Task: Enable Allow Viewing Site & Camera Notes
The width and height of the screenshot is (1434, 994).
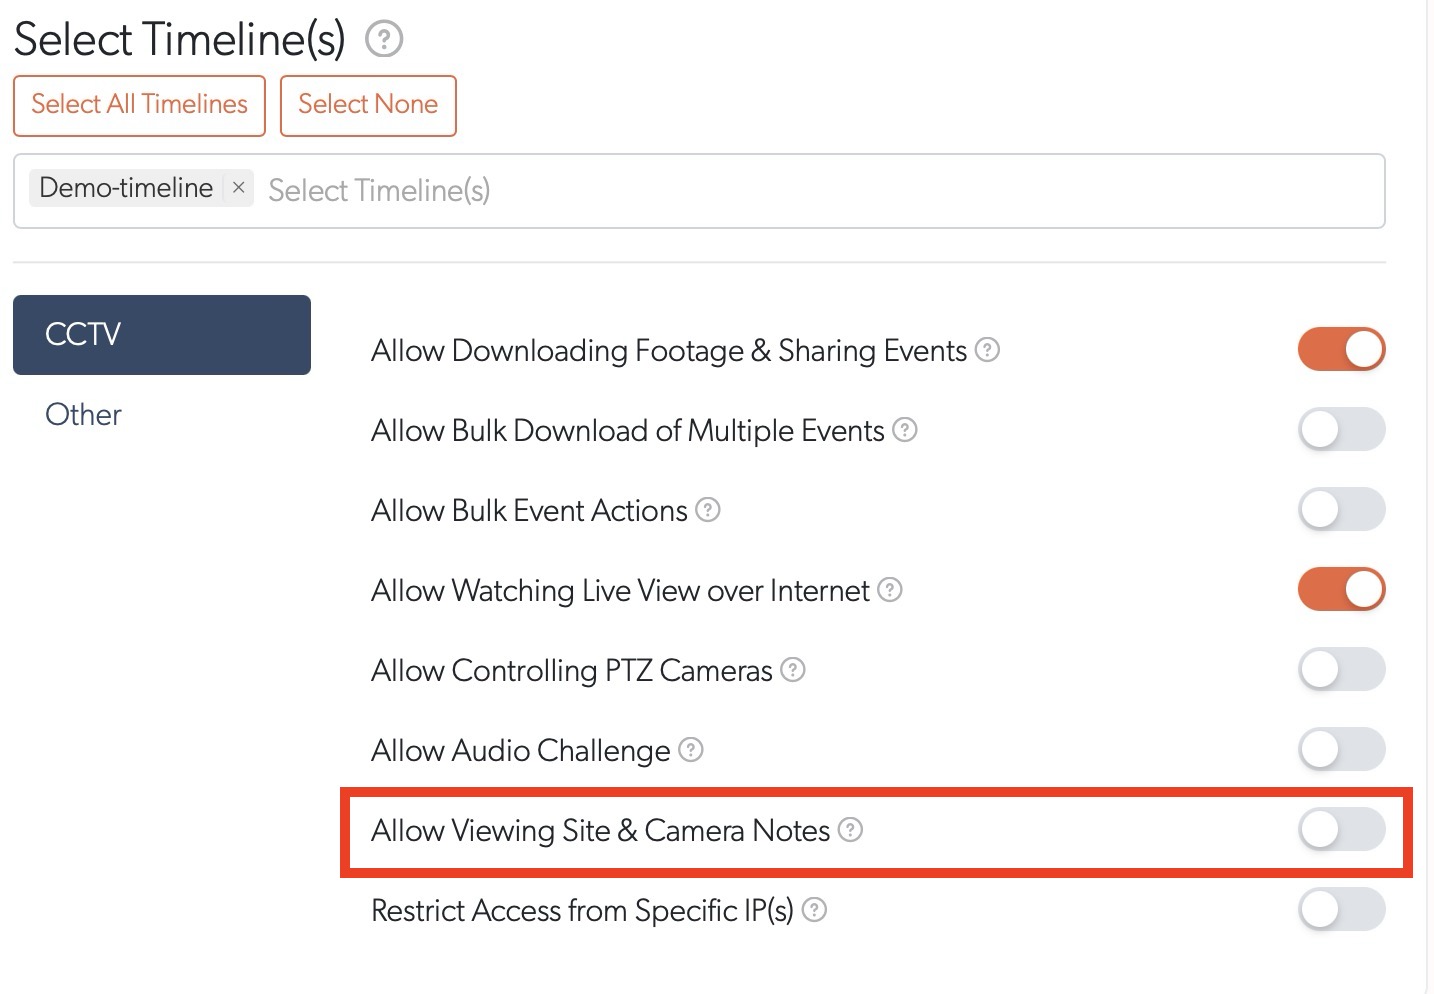Action: pos(1341,830)
